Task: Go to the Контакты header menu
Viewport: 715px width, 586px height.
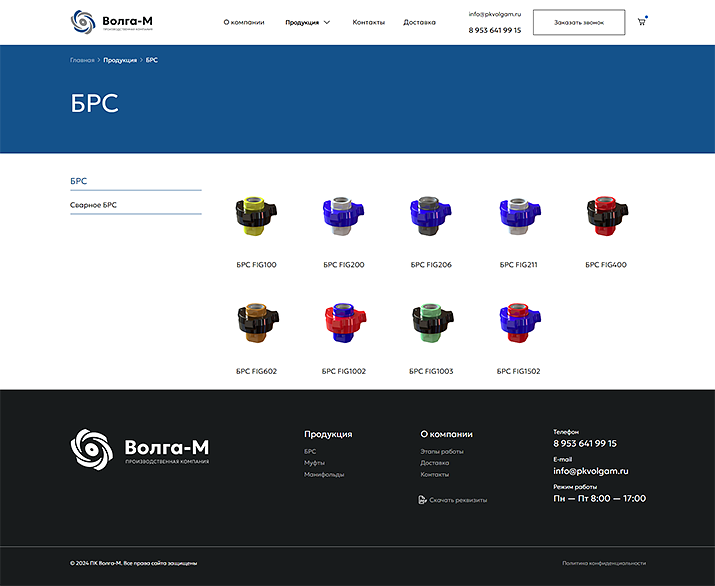Action: click(x=368, y=22)
